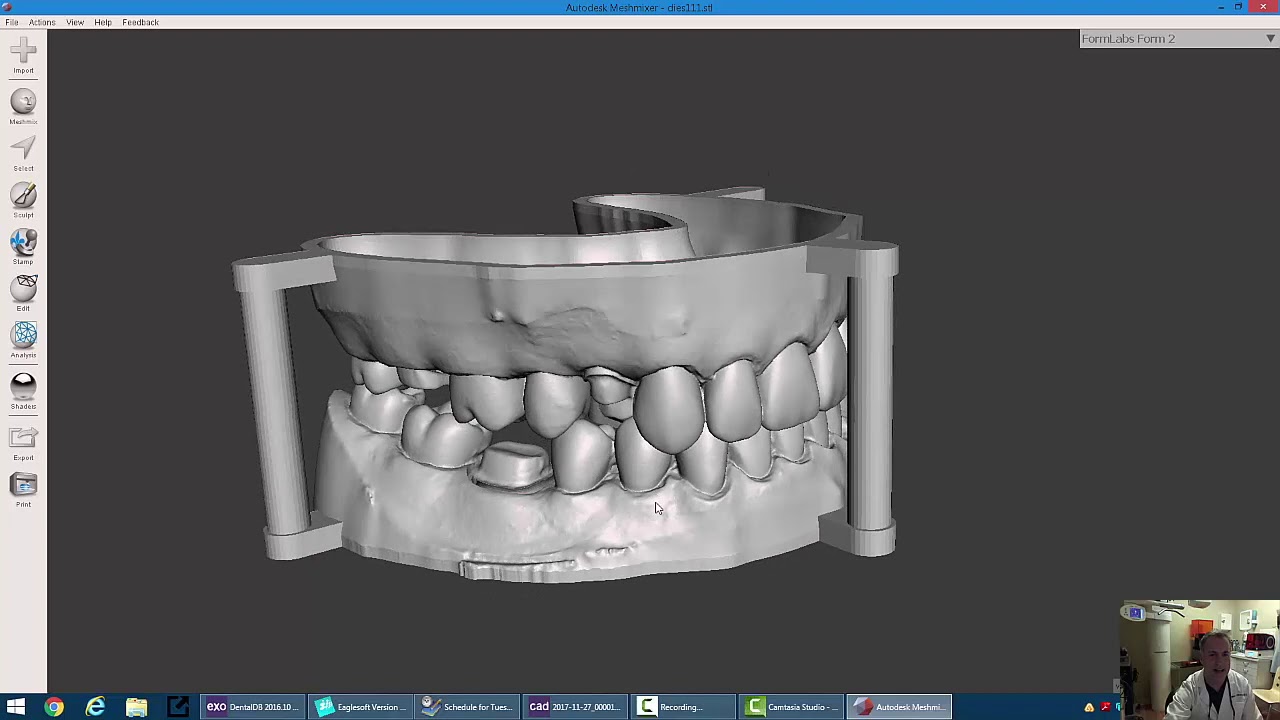Click the dental model in the viewport
This screenshot has height=720, width=1280.
coord(566,385)
